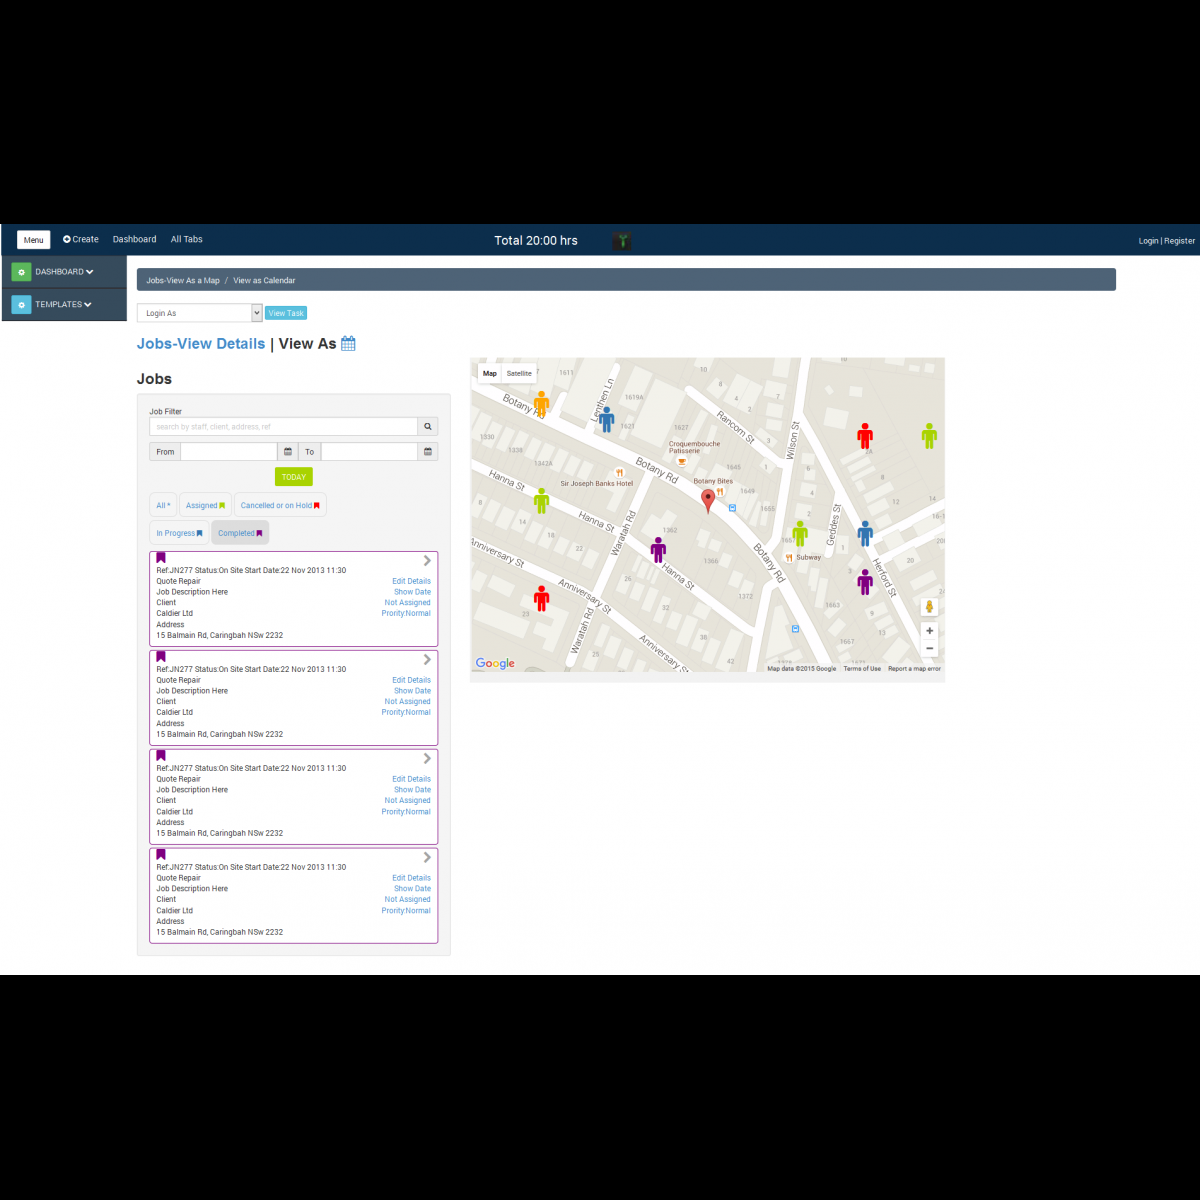Open the Login As dropdown
The width and height of the screenshot is (1200, 1200).
click(x=200, y=313)
